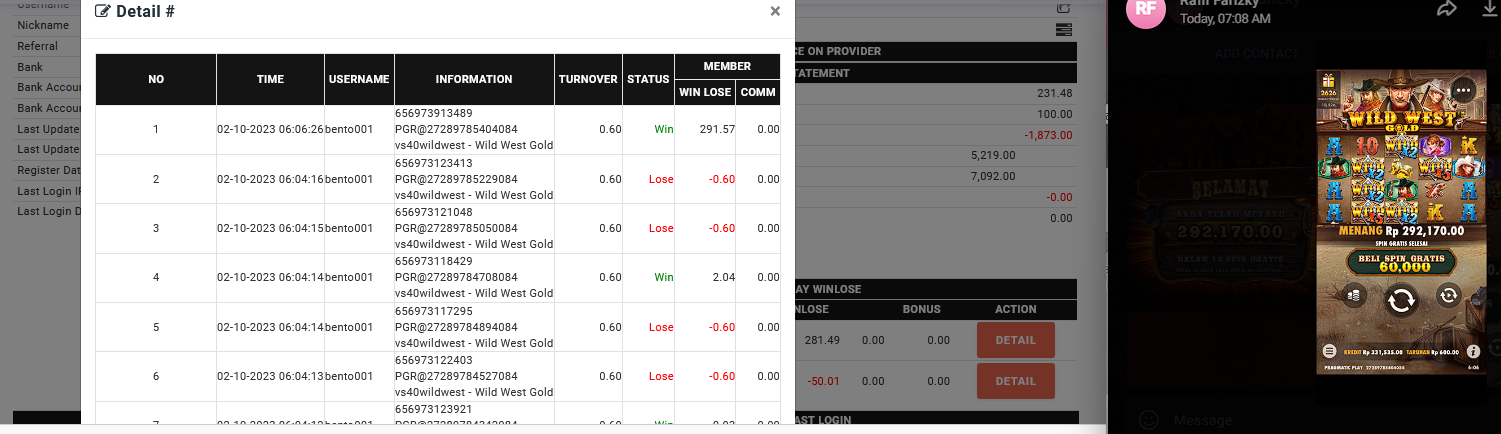Click the 291.57 win amount in row 1
Image resolution: width=1501 pixels, height=434 pixels.
(717, 130)
